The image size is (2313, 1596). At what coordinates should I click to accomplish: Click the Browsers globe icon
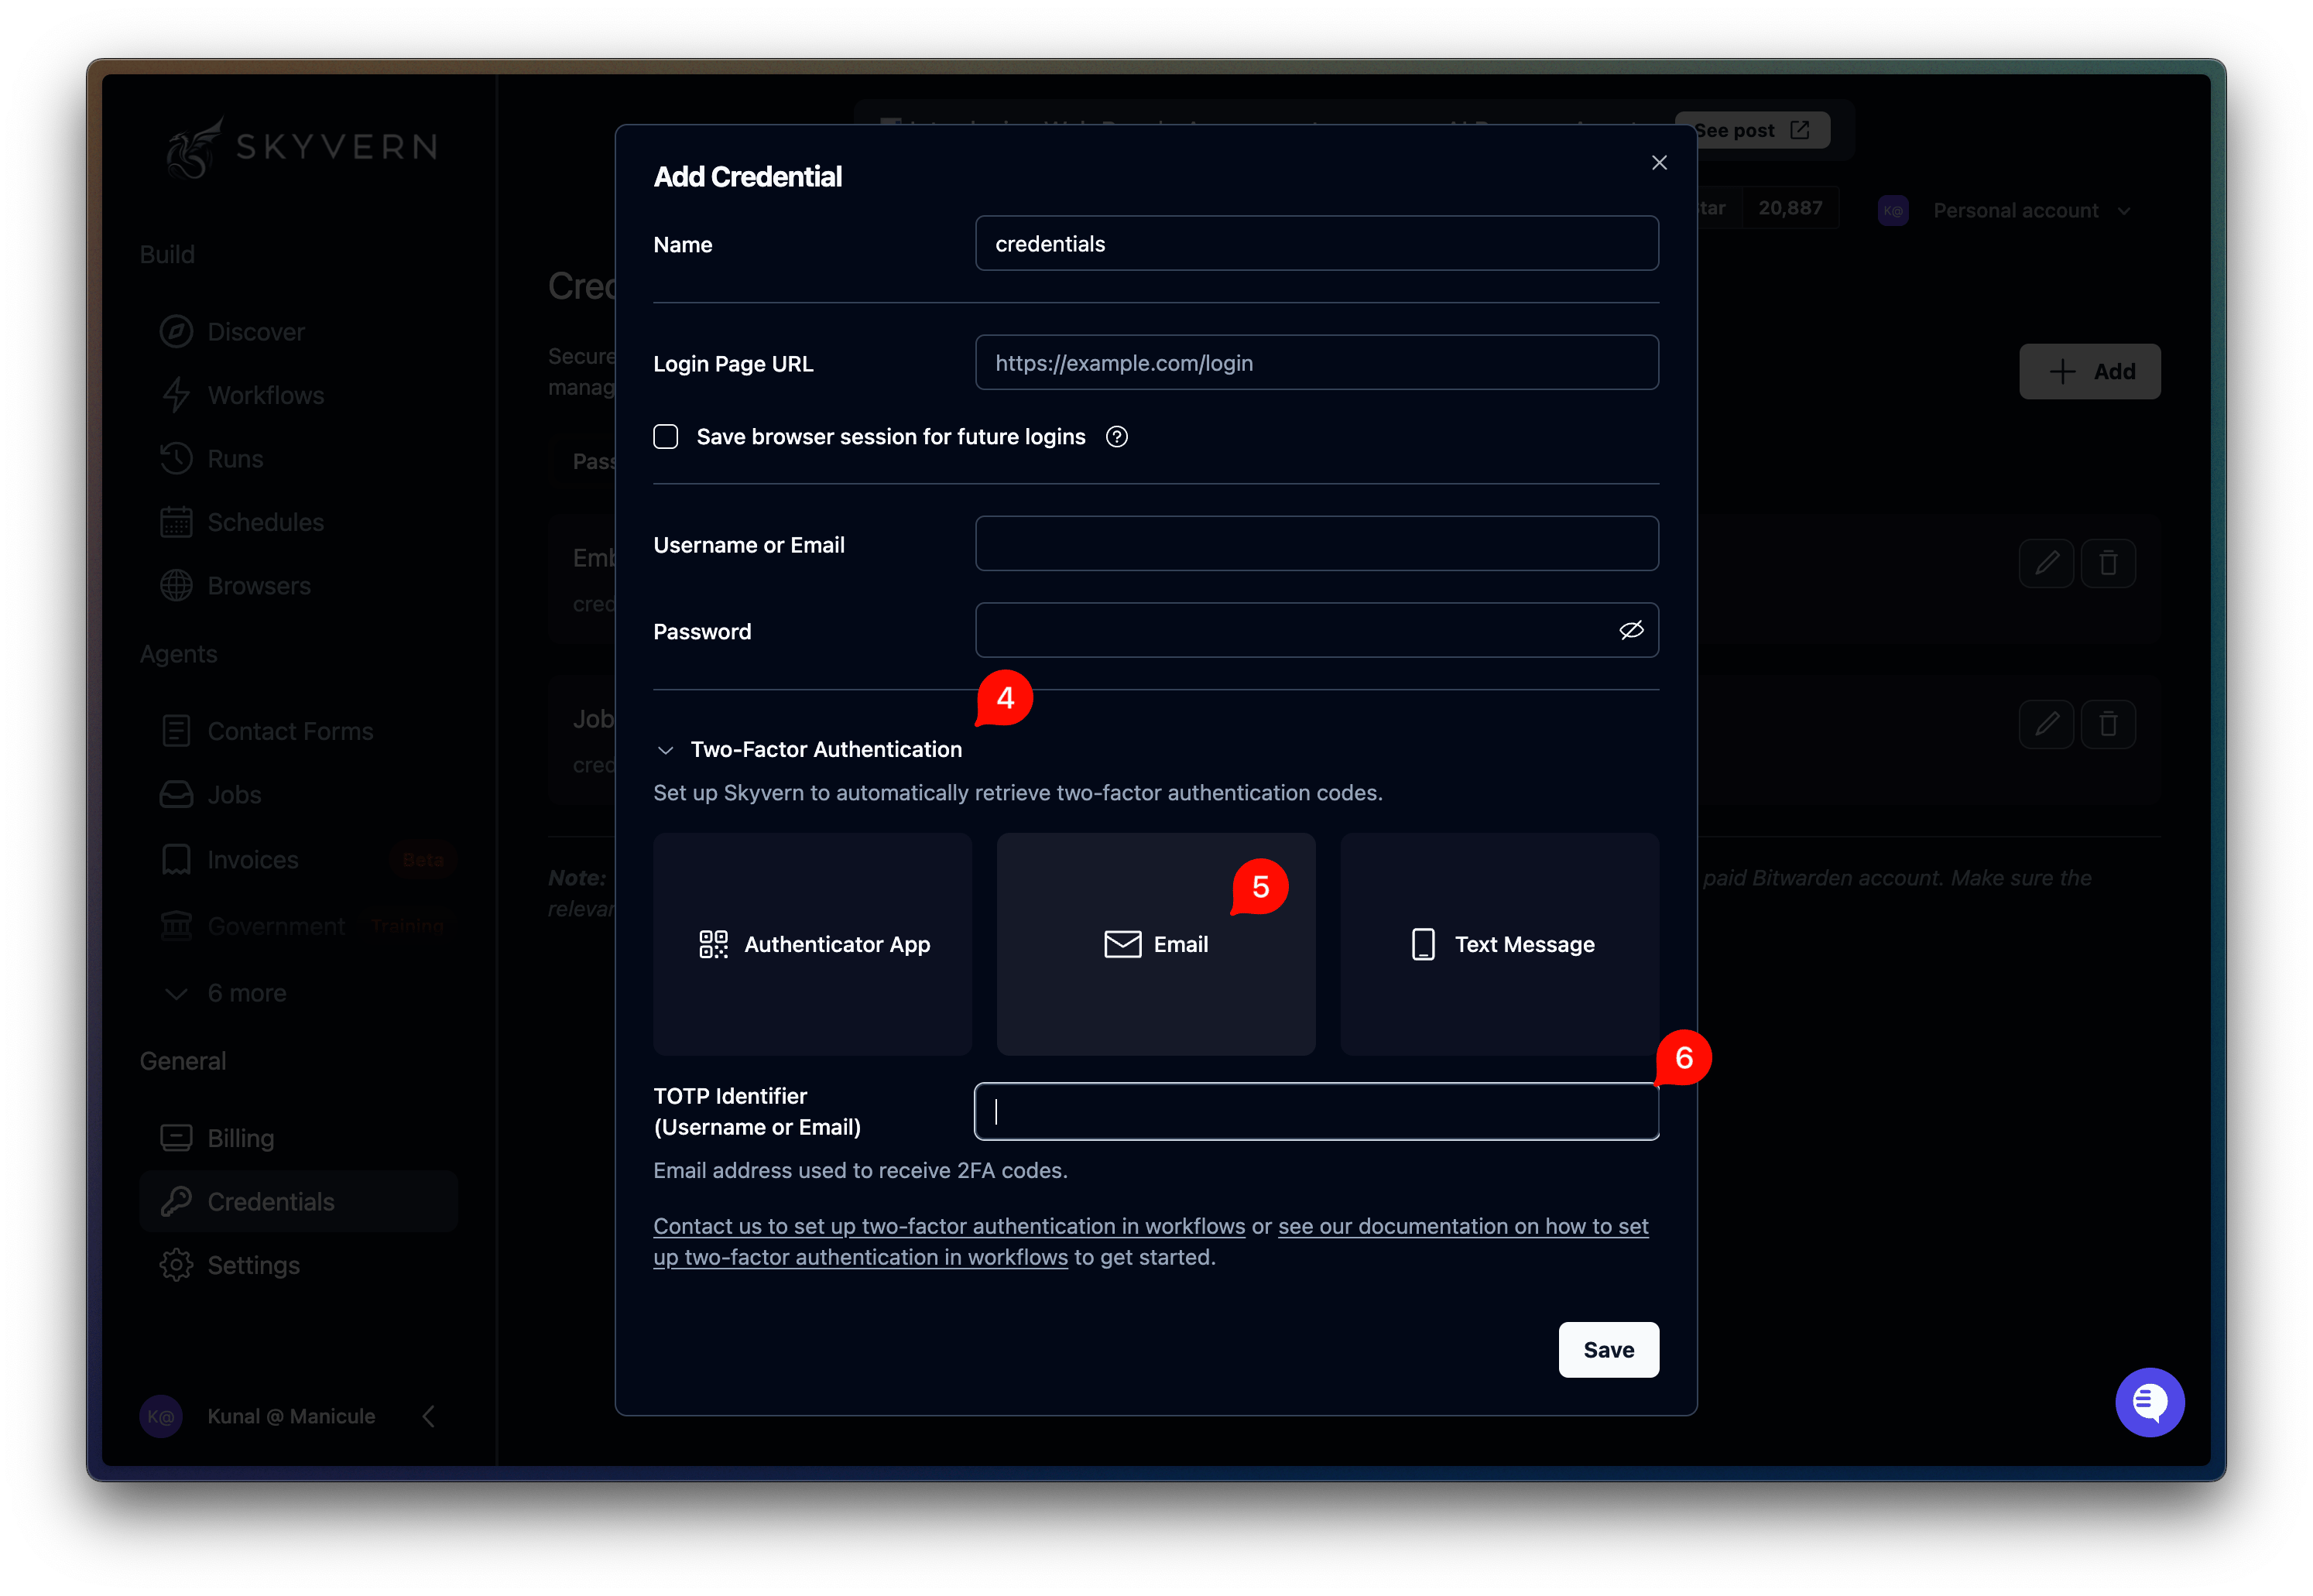click(x=176, y=585)
